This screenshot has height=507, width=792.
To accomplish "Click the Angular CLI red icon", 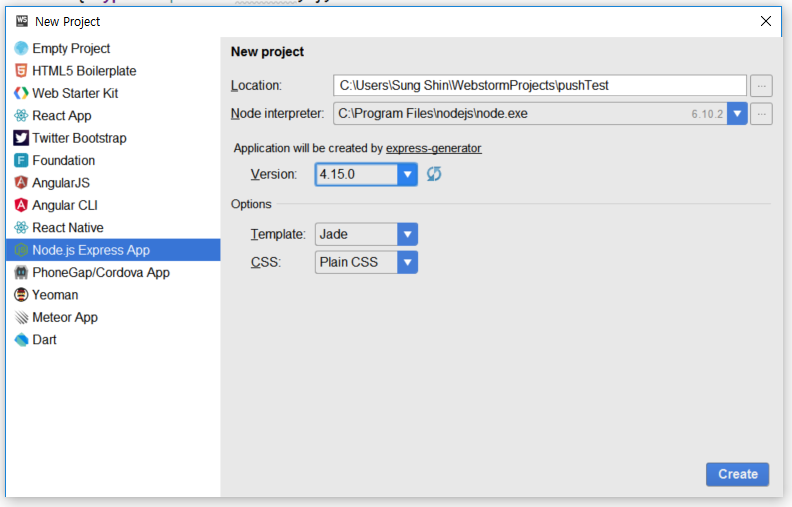I will [x=21, y=205].
